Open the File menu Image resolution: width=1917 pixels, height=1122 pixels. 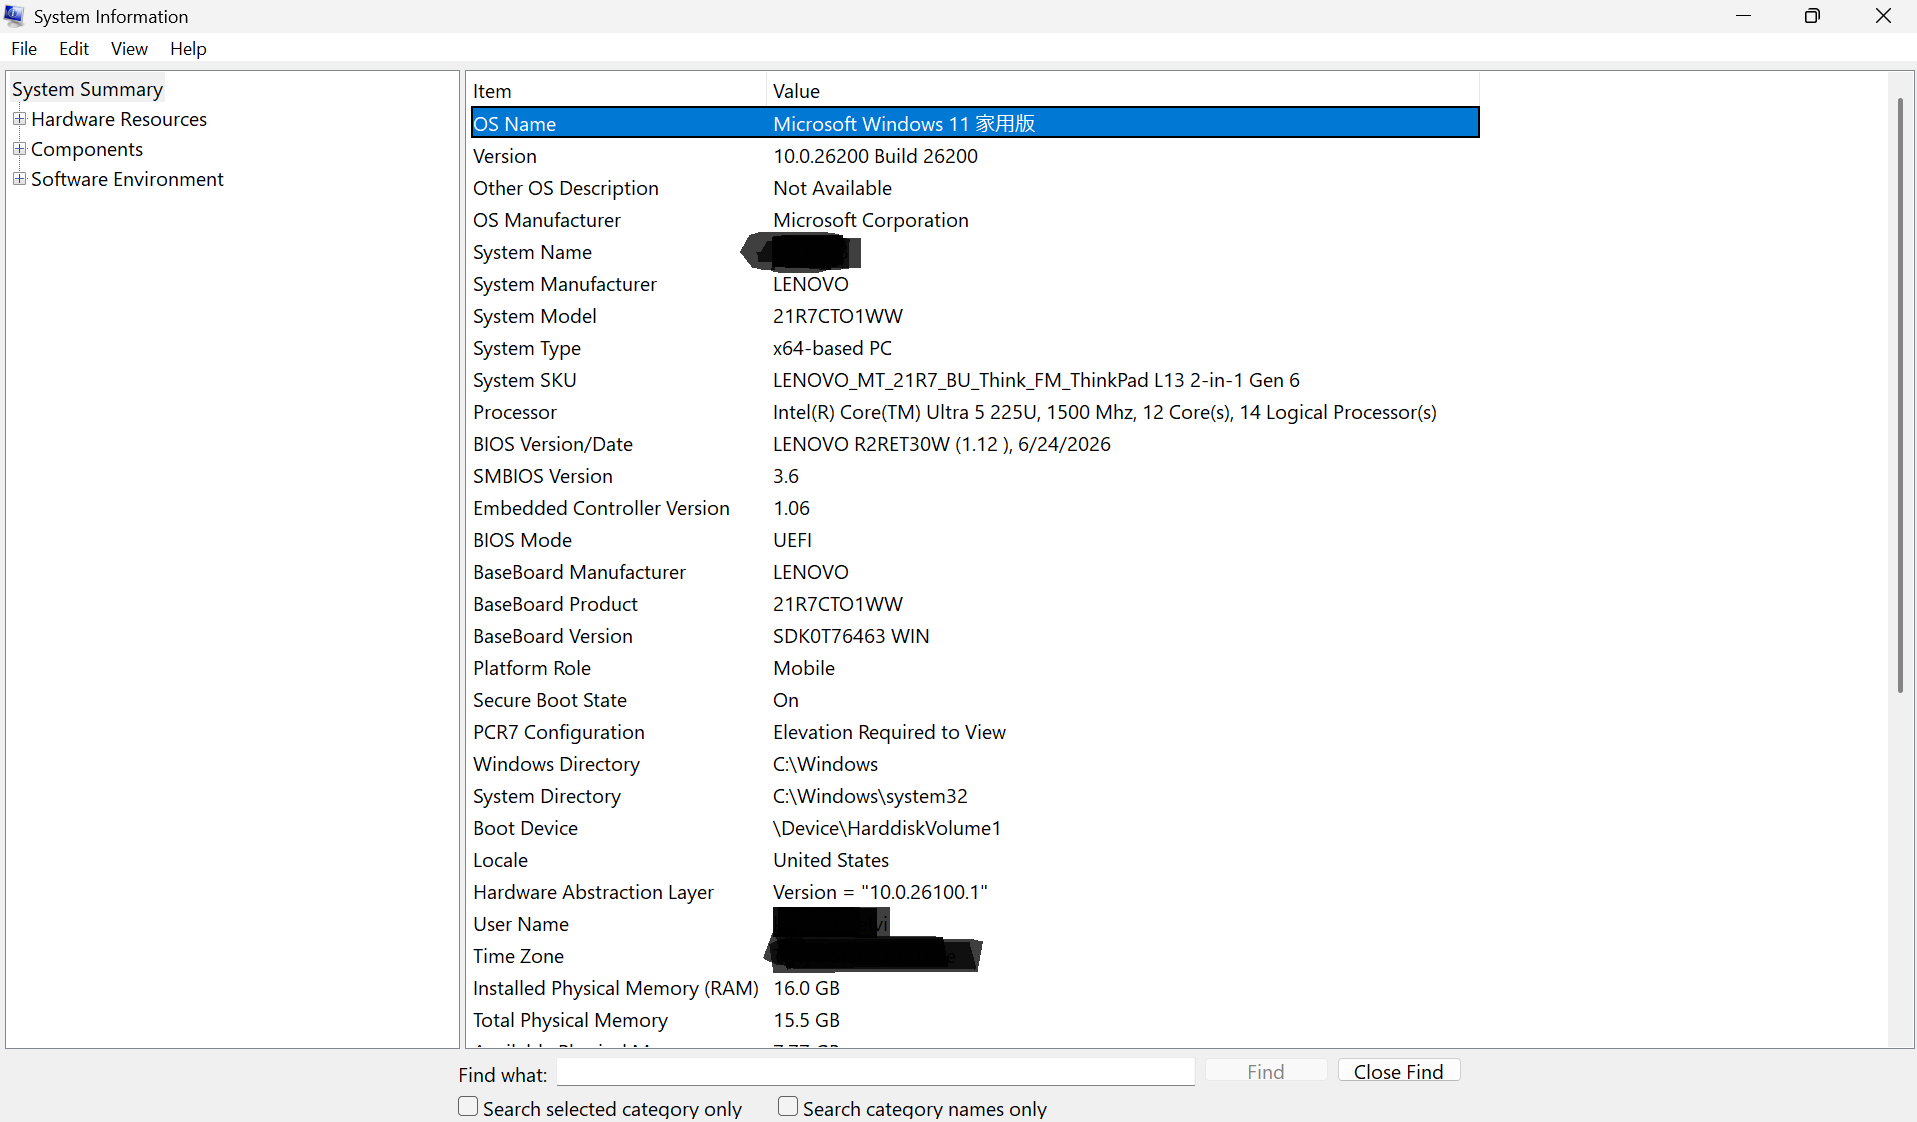24,48
